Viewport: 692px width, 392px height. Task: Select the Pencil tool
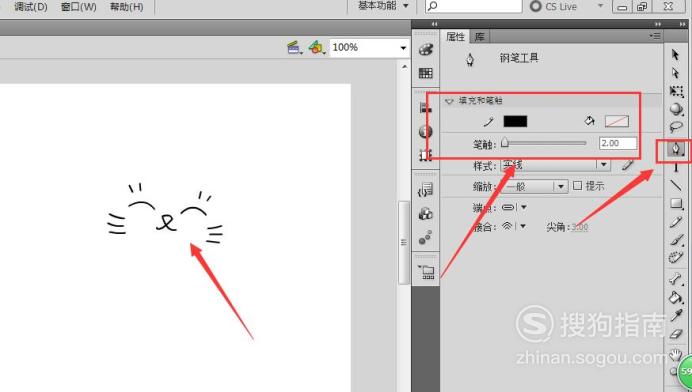(676, 222)
